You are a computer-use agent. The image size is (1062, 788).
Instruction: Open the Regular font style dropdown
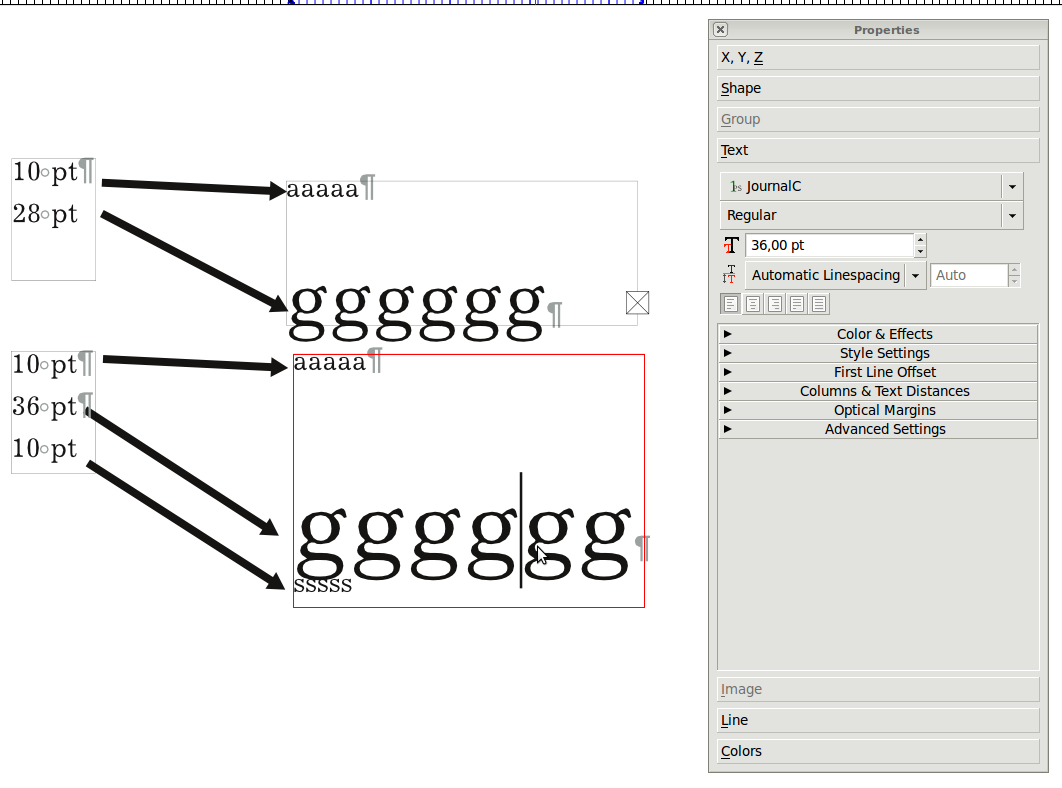coord(1012,216)
